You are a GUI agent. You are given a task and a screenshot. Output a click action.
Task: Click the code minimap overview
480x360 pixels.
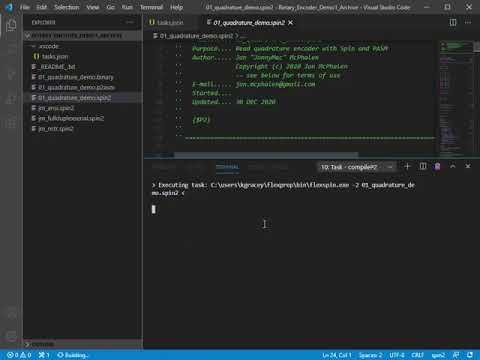(455, 99)
